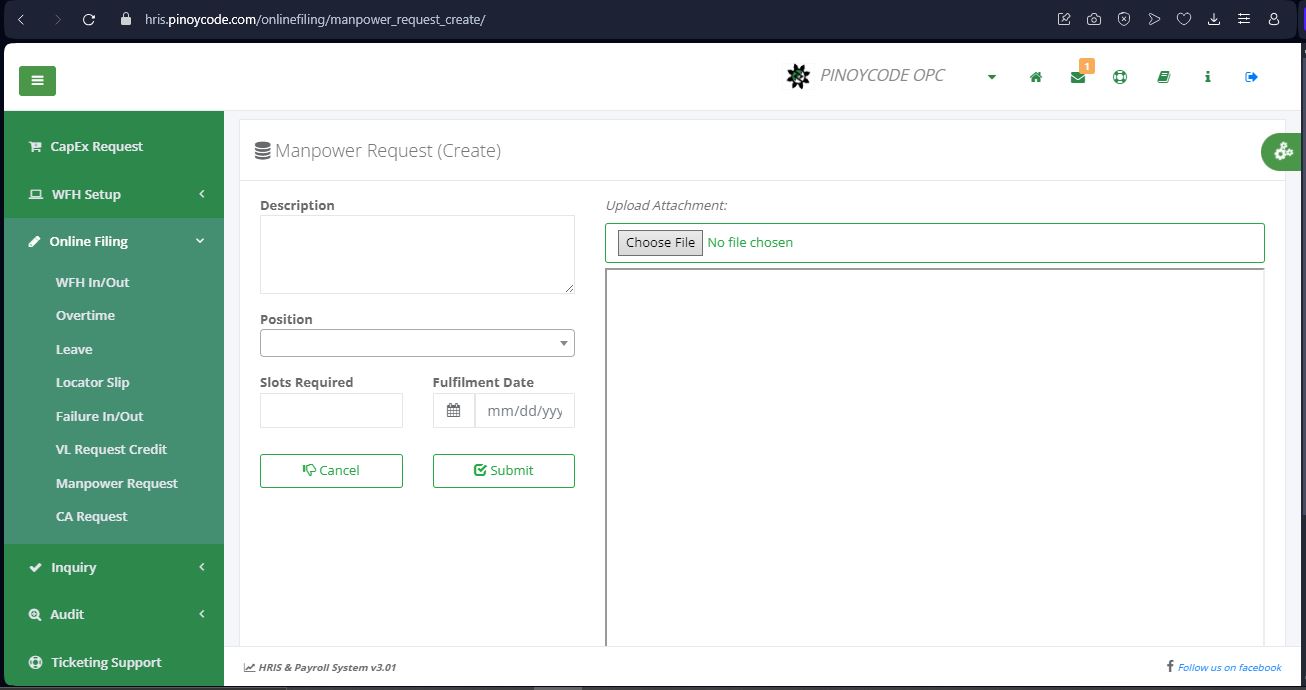This screenshot has height=690, width=1306.
Task: Collapse the Online Filing sidebar menu
Action: click(x=114, y=241)
